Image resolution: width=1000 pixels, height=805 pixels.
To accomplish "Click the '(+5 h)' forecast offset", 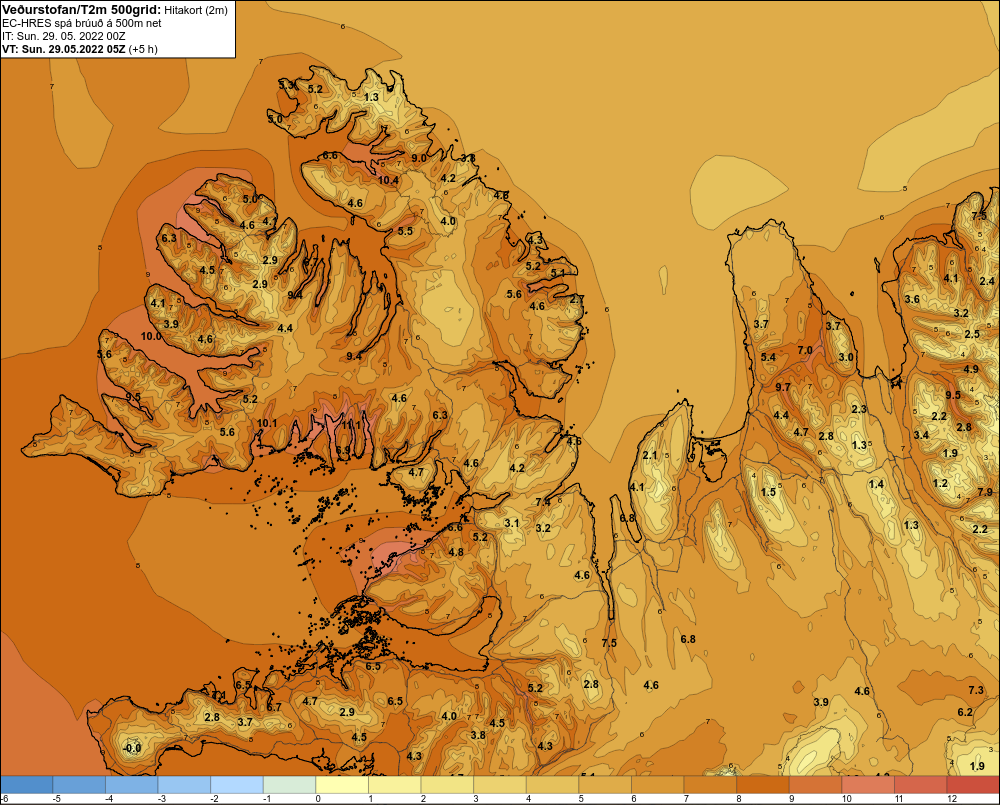I will (x=143, y=49).
